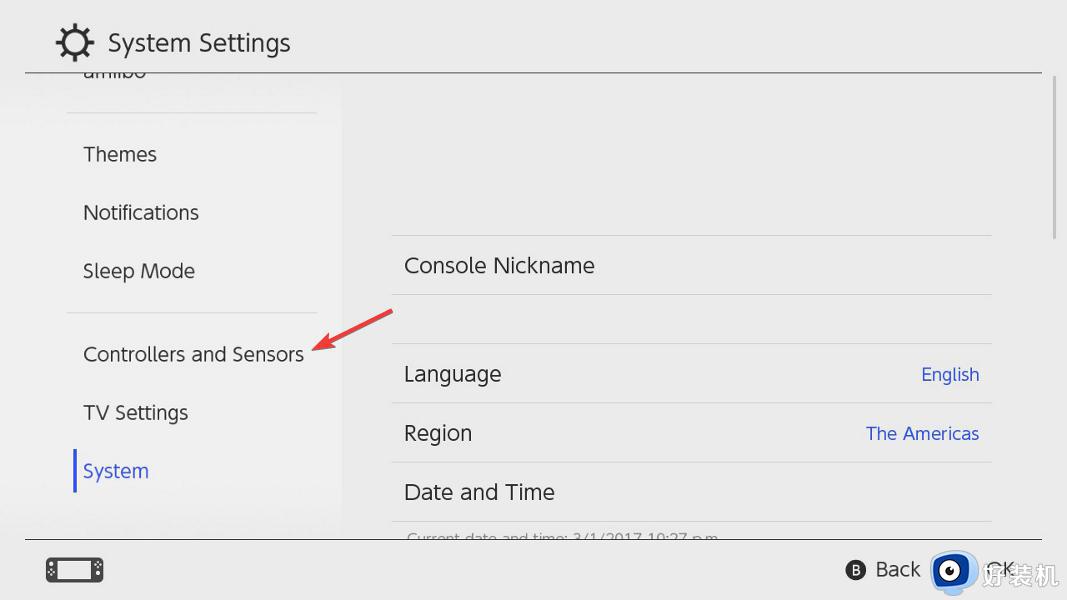Select TV Settings in the sidebar

point(135,413)
